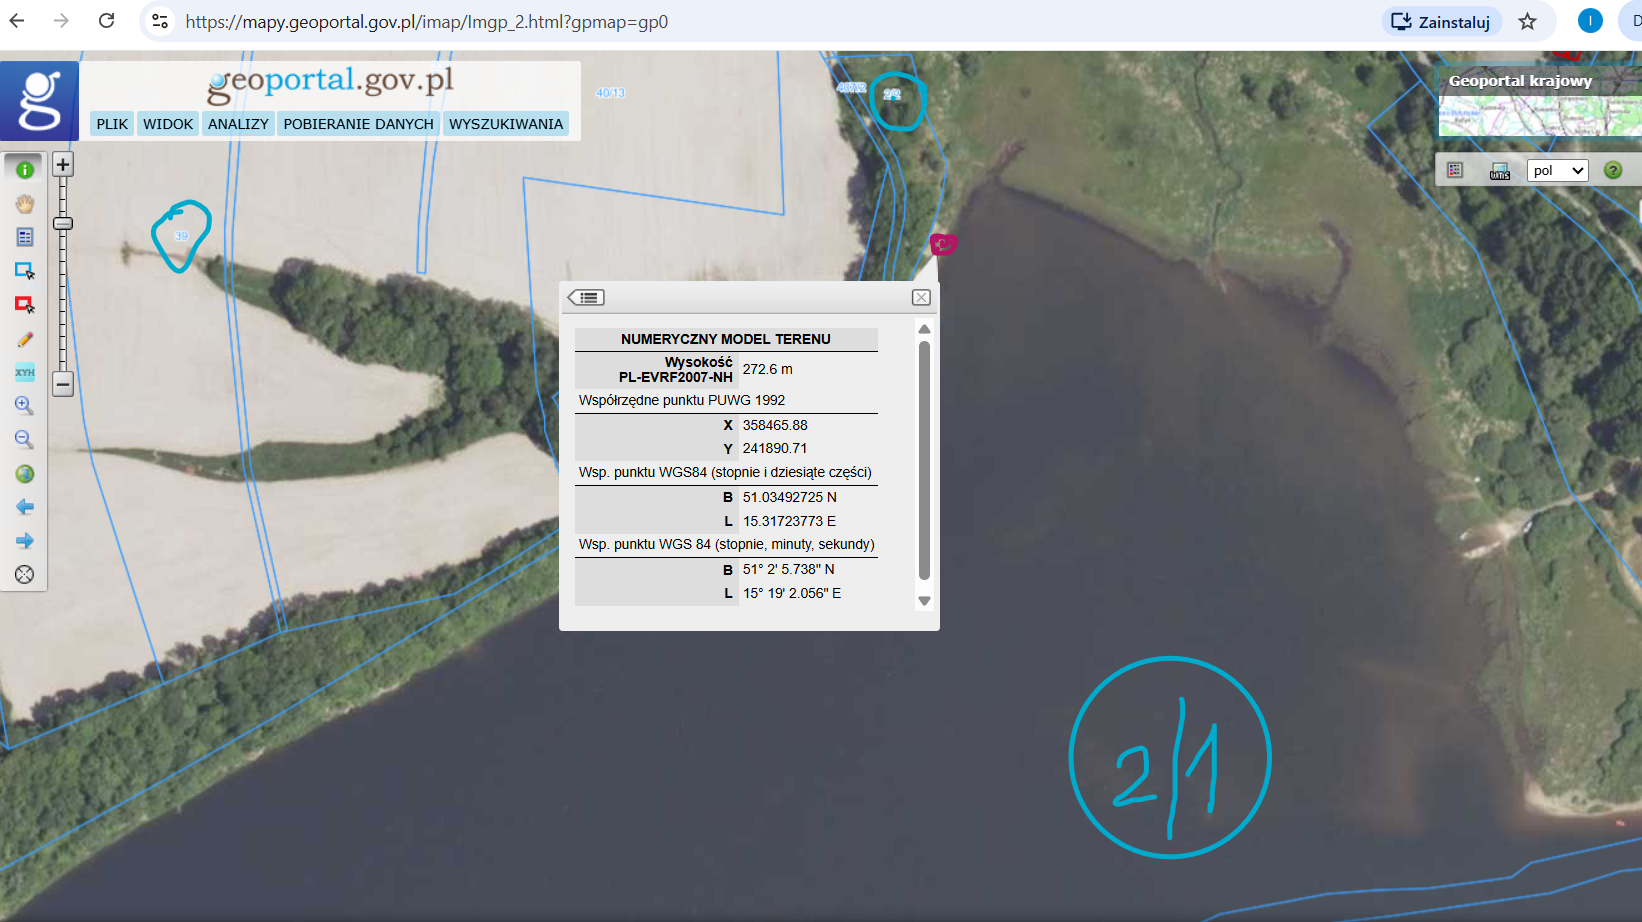
Task: Open the WYSZUKIWANIA menu
Action: coord(506,124)
